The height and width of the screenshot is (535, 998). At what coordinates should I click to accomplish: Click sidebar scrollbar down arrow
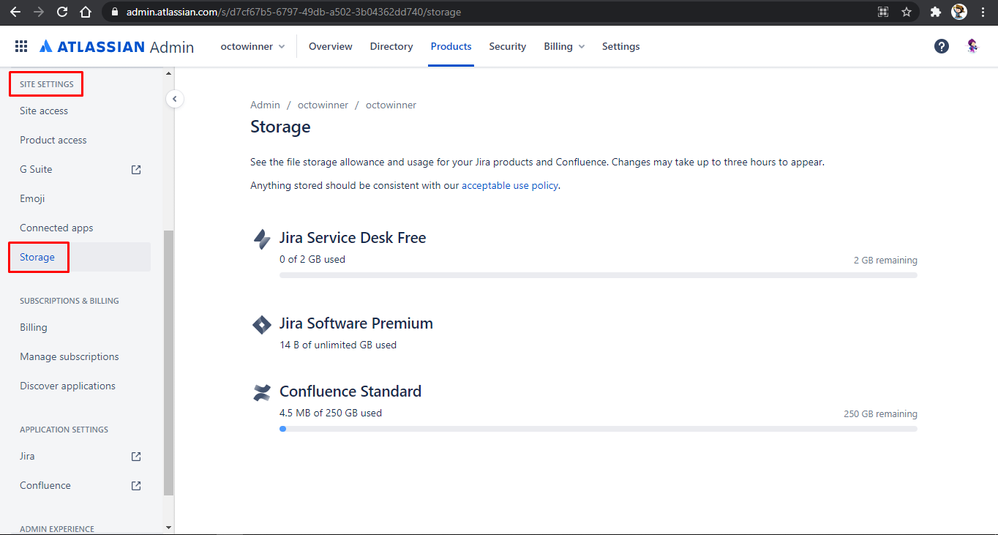[x=169, y=527]
